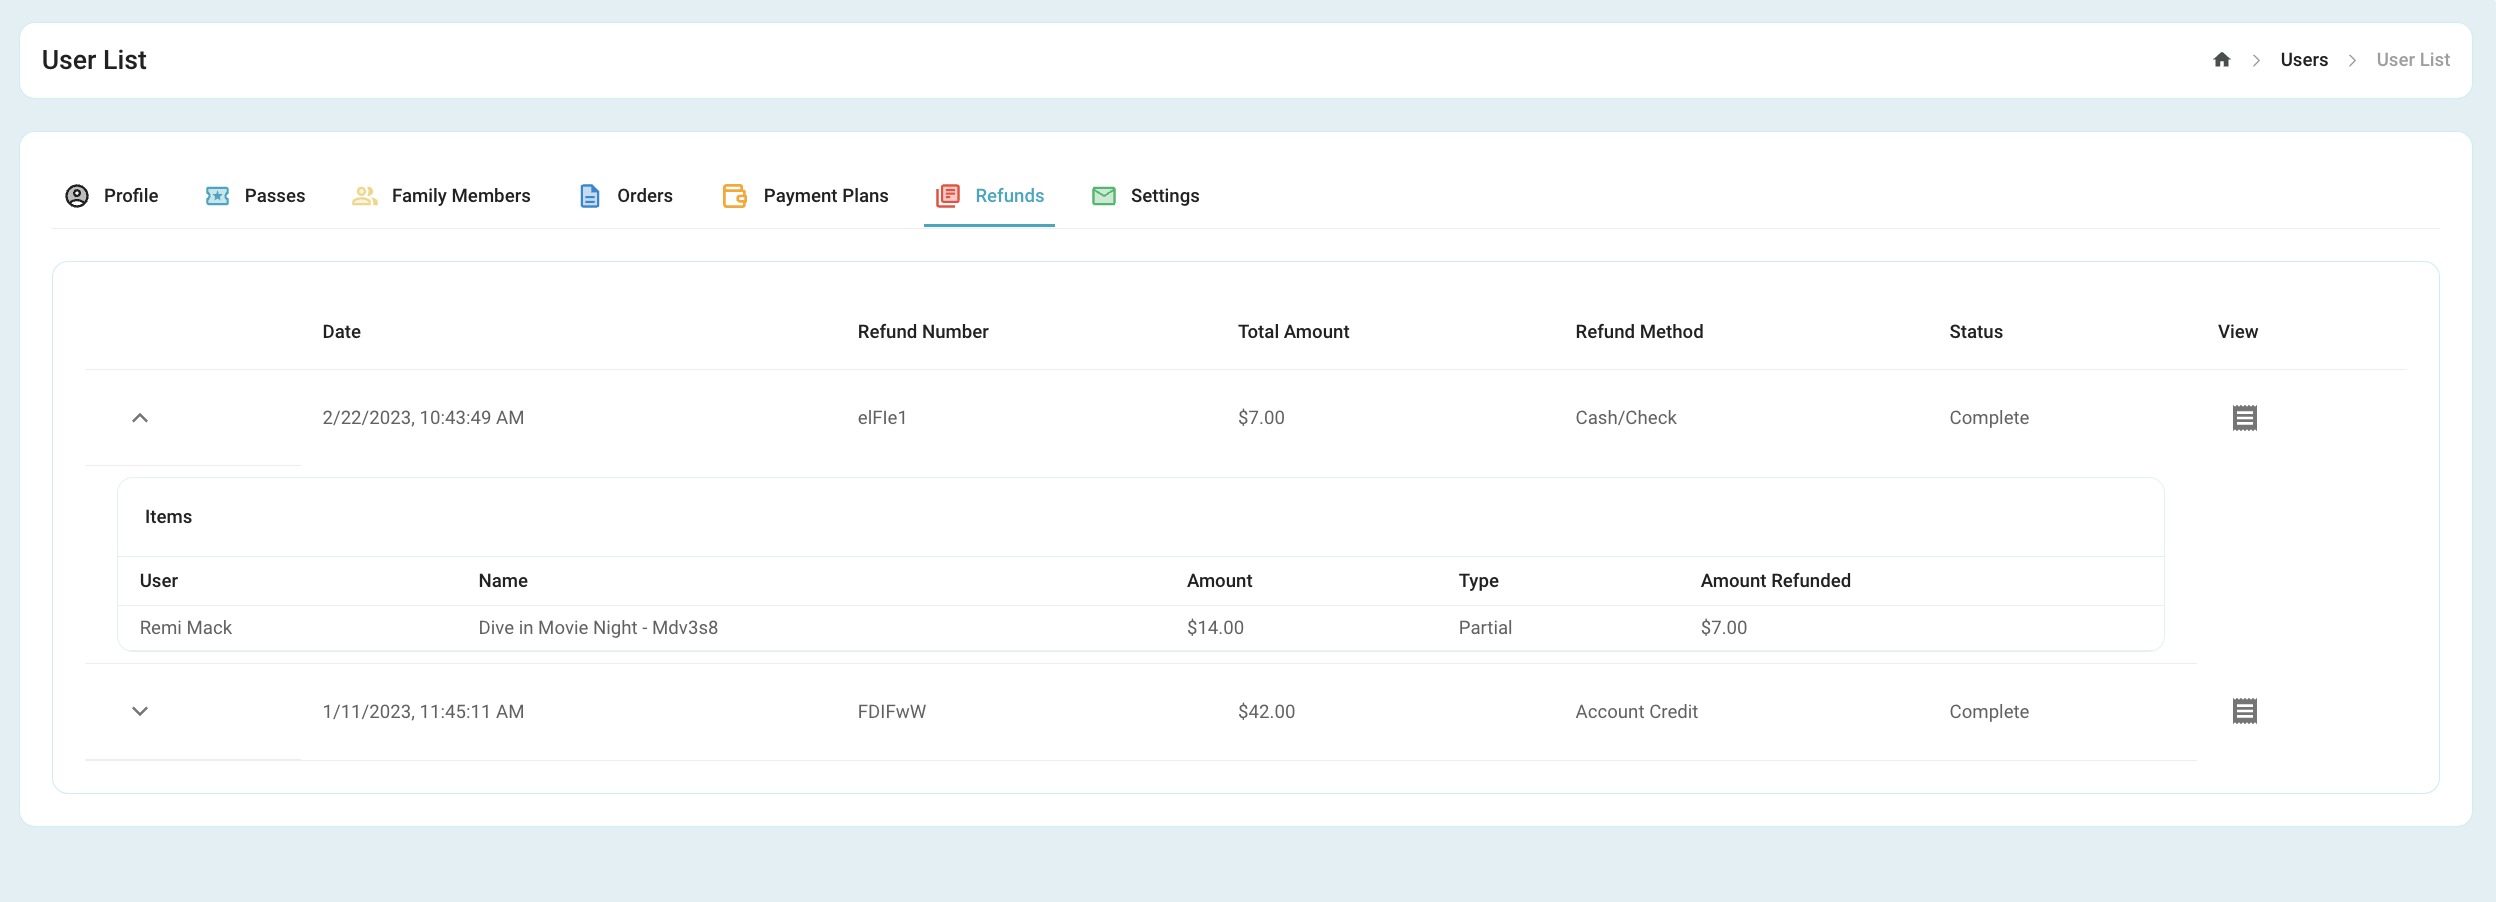Click the Cash/Check refund method

pos(1626,418)
